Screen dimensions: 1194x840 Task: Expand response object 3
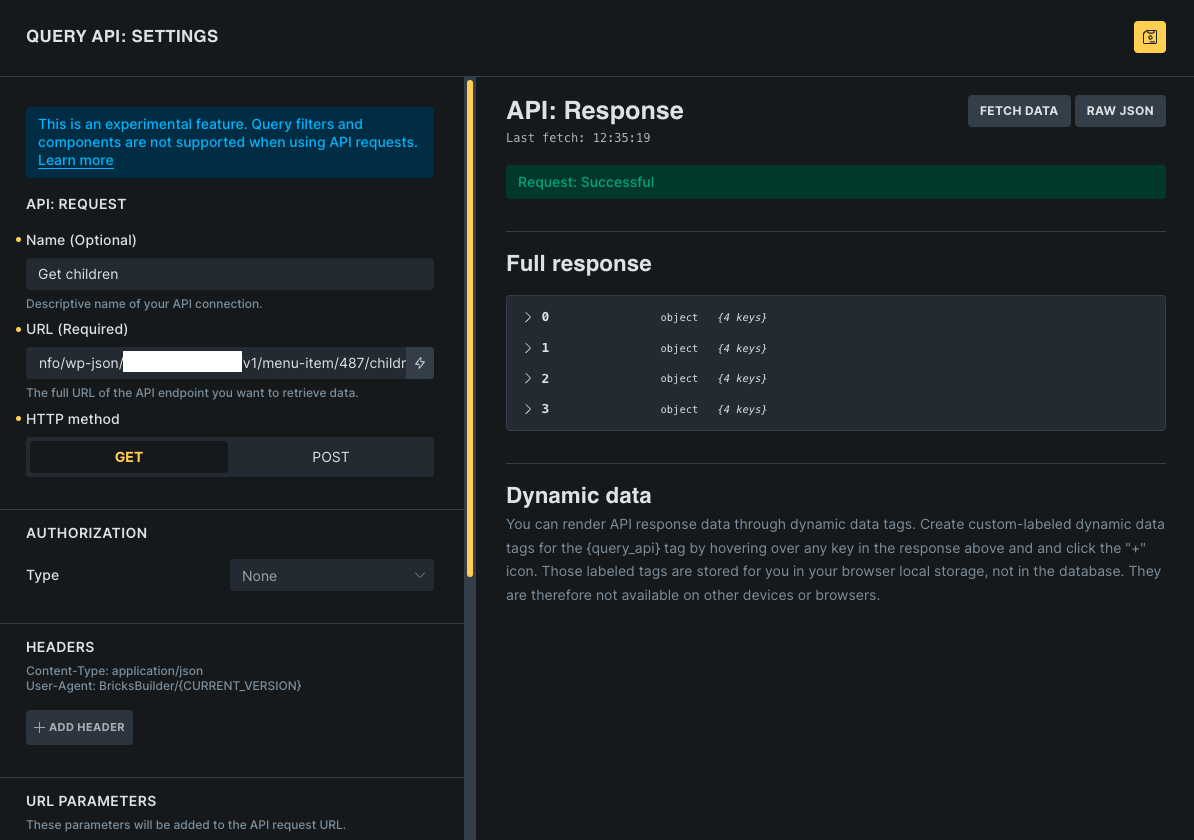click(x=528, y=409)
